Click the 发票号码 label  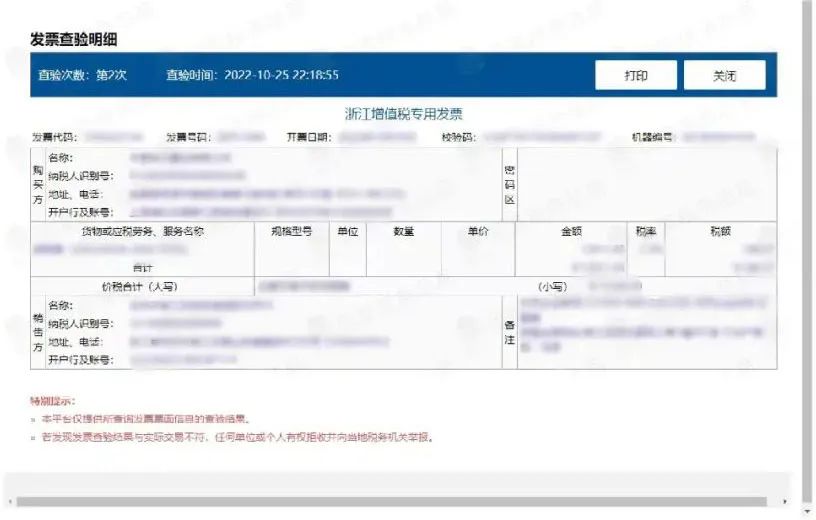tap(188, 137)
